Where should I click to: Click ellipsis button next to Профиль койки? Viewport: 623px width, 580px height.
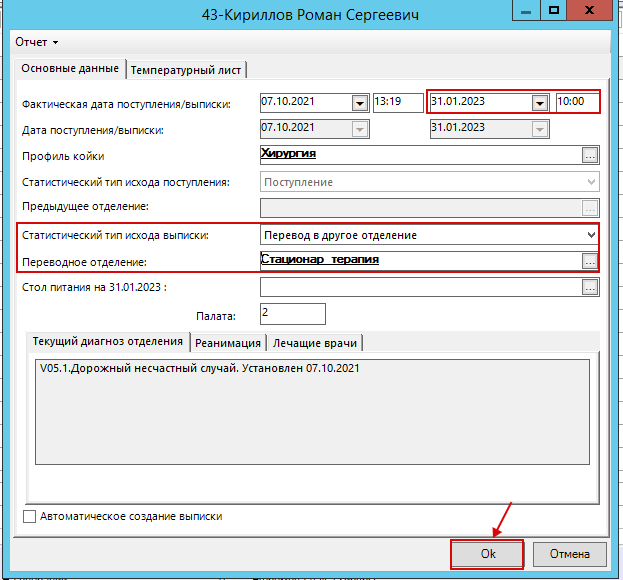coord(590,155)
